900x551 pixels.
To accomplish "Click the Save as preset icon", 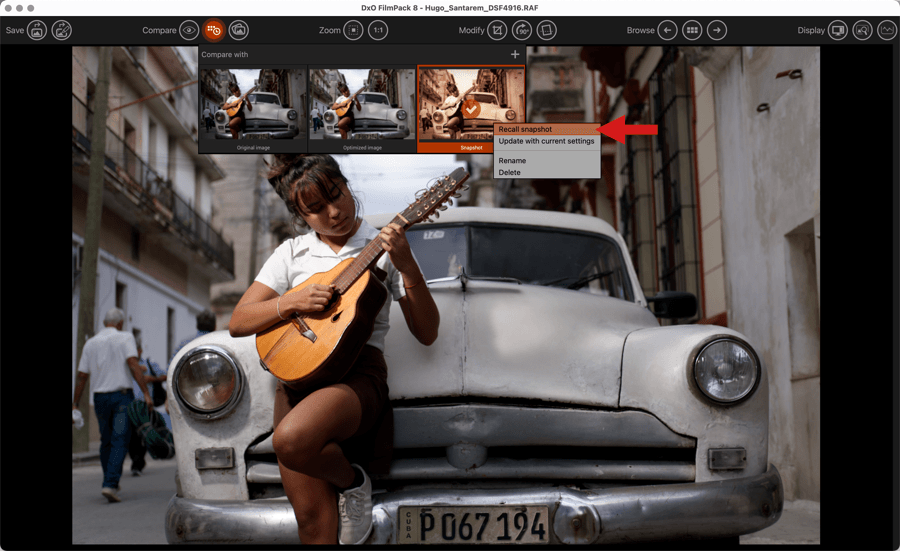I will point(62,30).
